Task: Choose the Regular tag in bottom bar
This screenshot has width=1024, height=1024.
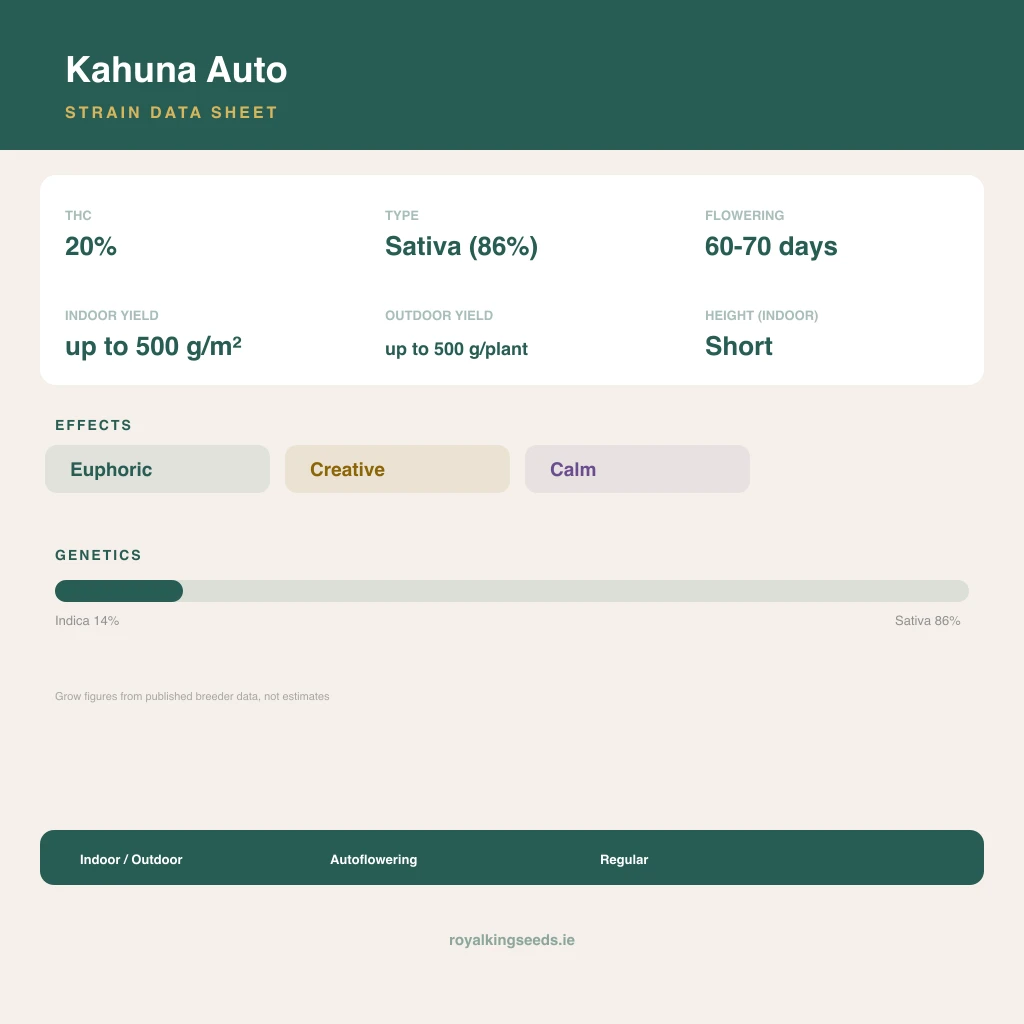Action: tap(624, 859)
